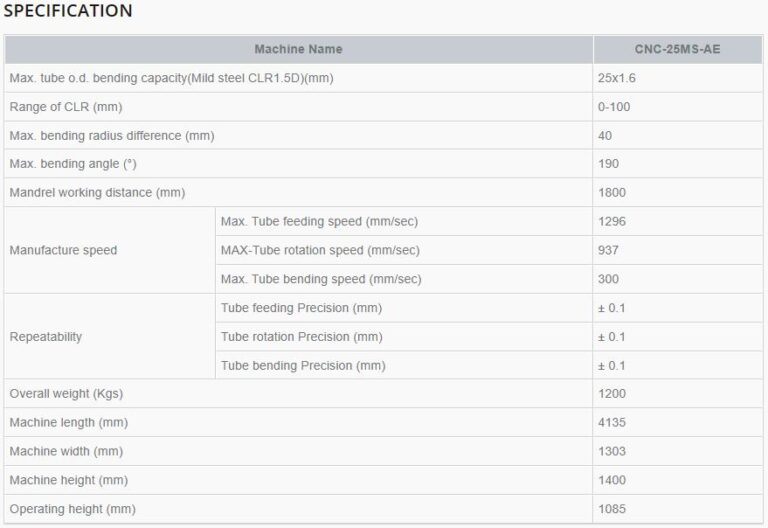Click the SPECIFICATION heading

[x=68, y=12]
